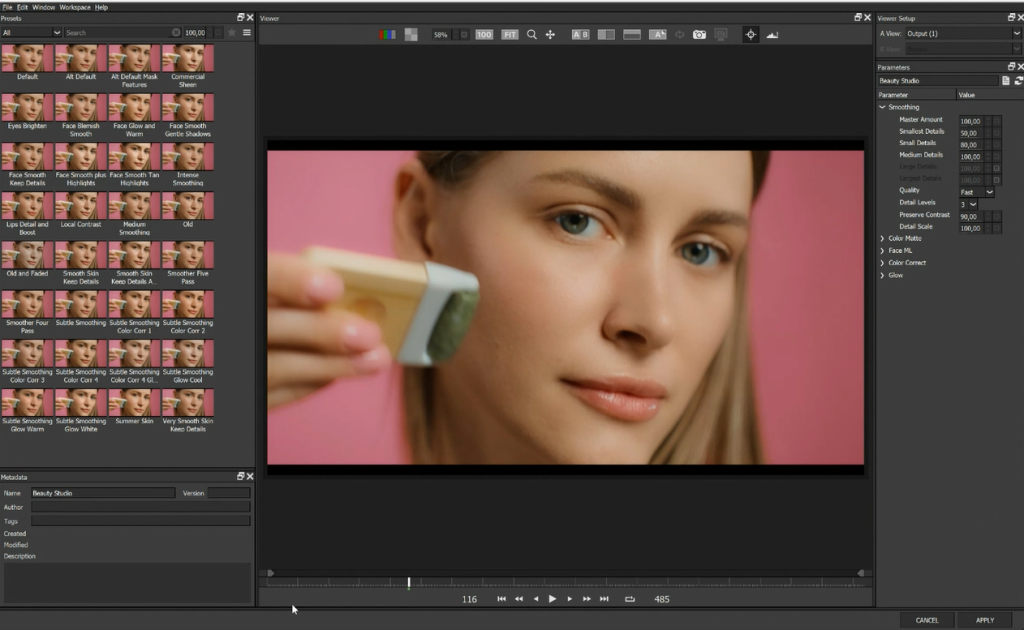
Task: Toggle the crosshair overlay button
Action: click(751, 34)
